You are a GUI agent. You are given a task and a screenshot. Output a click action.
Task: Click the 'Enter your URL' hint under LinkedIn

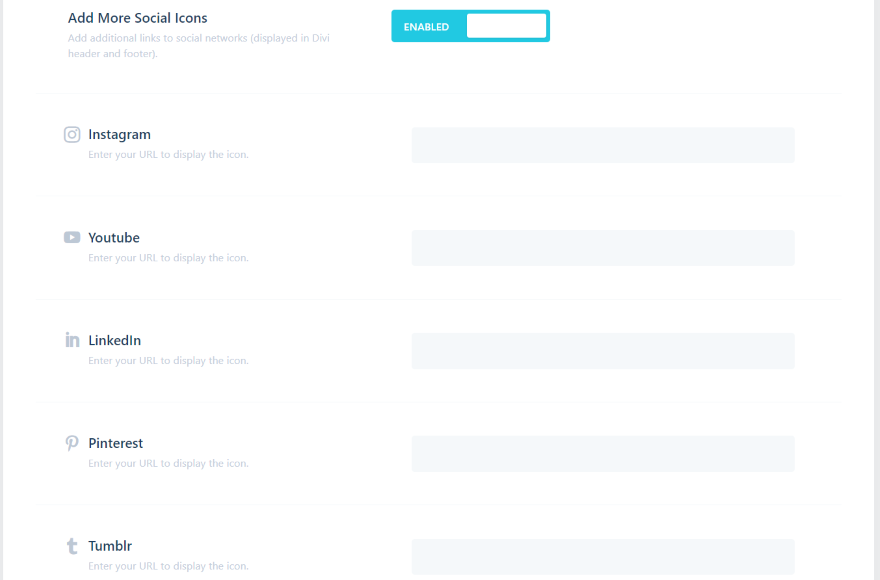click(x=168, y=360)
